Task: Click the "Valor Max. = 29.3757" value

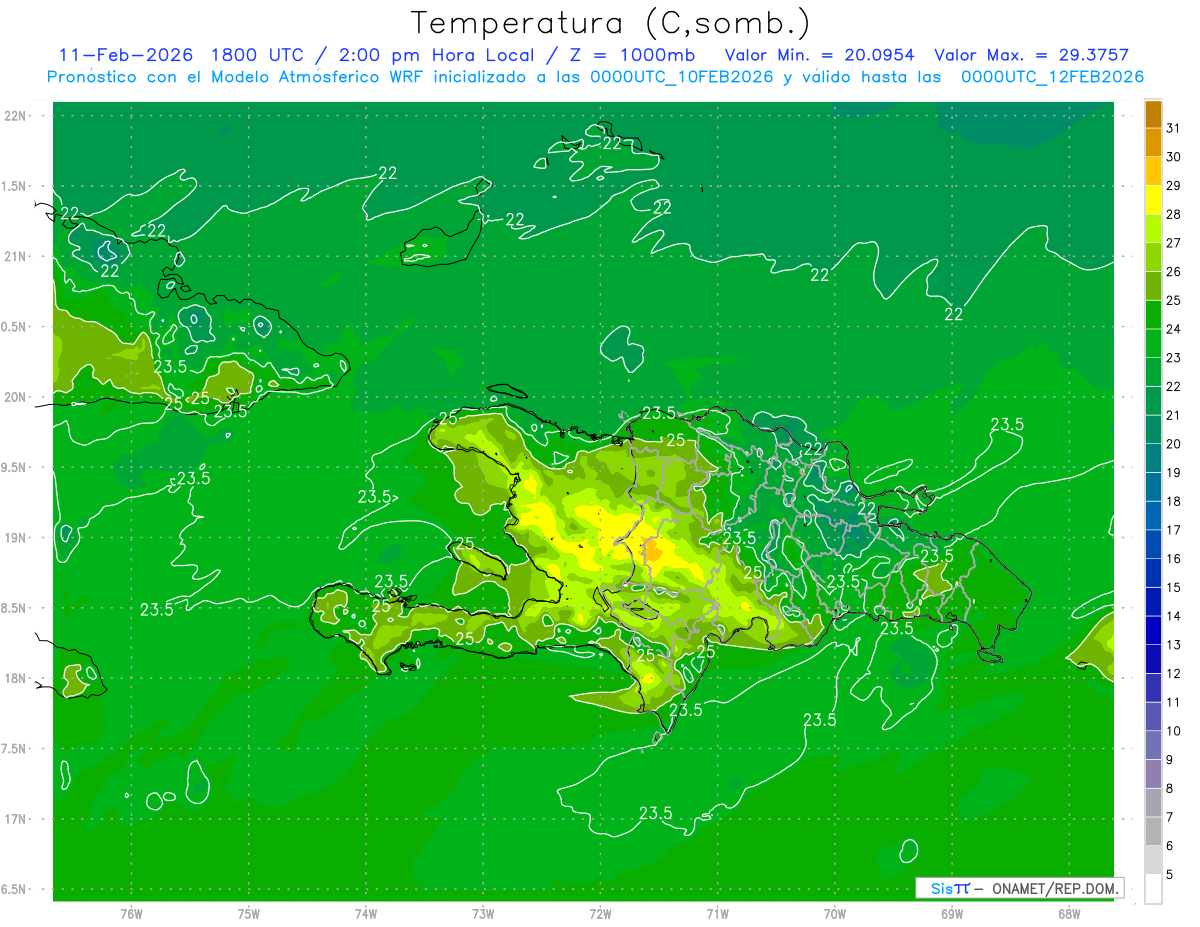Action: [1031, 55]
